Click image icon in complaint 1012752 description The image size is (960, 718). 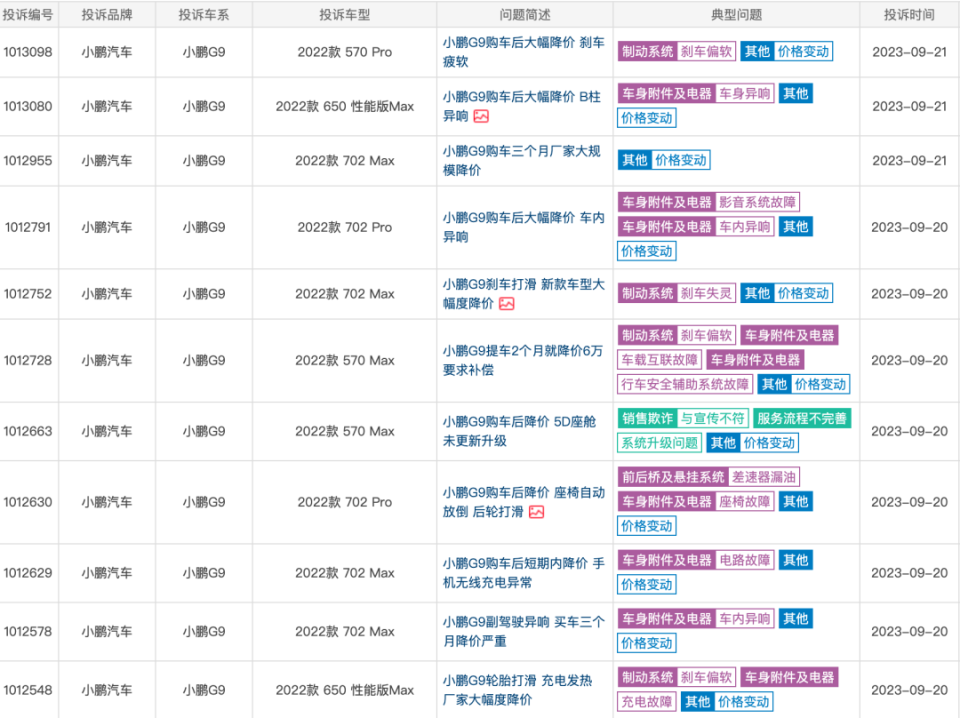click(x=506, y=304)
